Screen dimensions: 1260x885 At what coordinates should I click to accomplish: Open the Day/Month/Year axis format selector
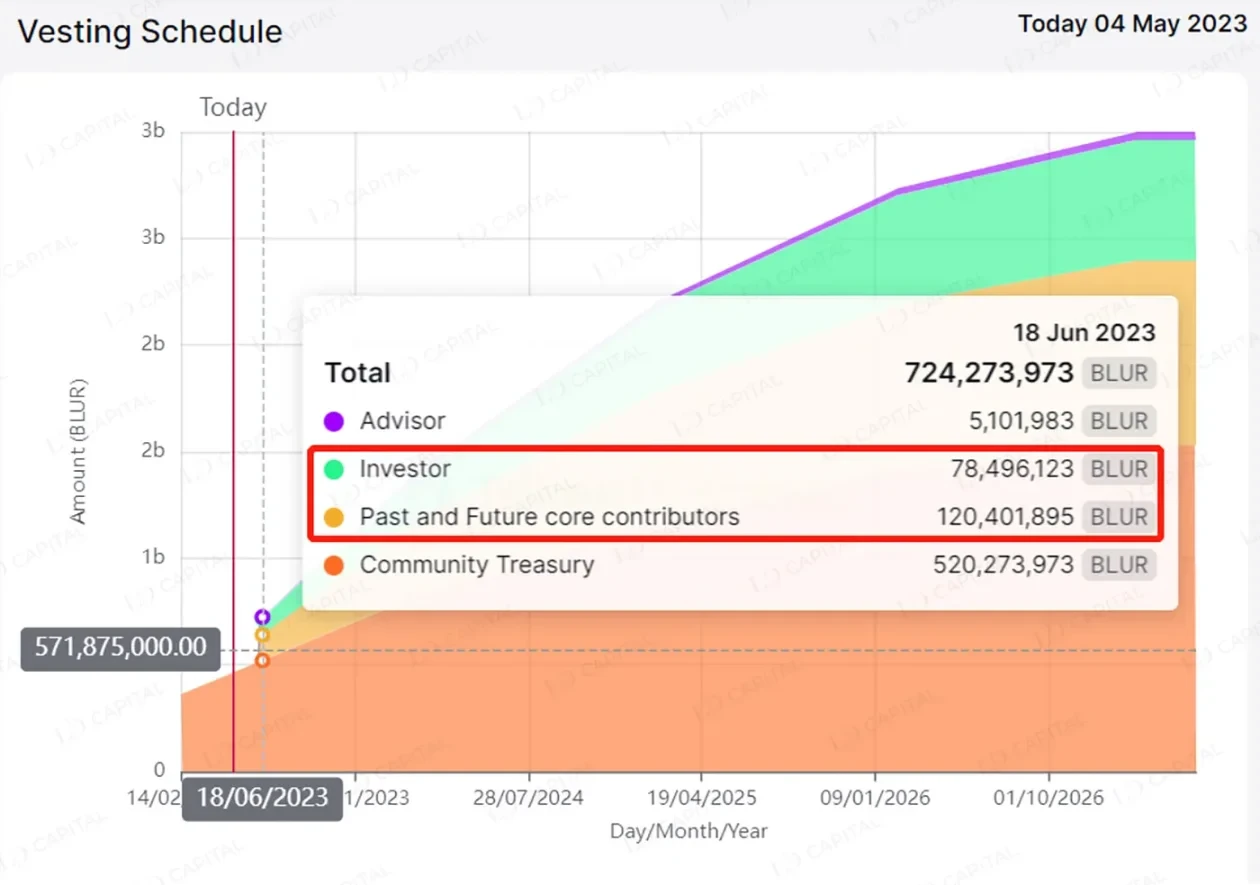pyautogui.click(x=688, y=830)
